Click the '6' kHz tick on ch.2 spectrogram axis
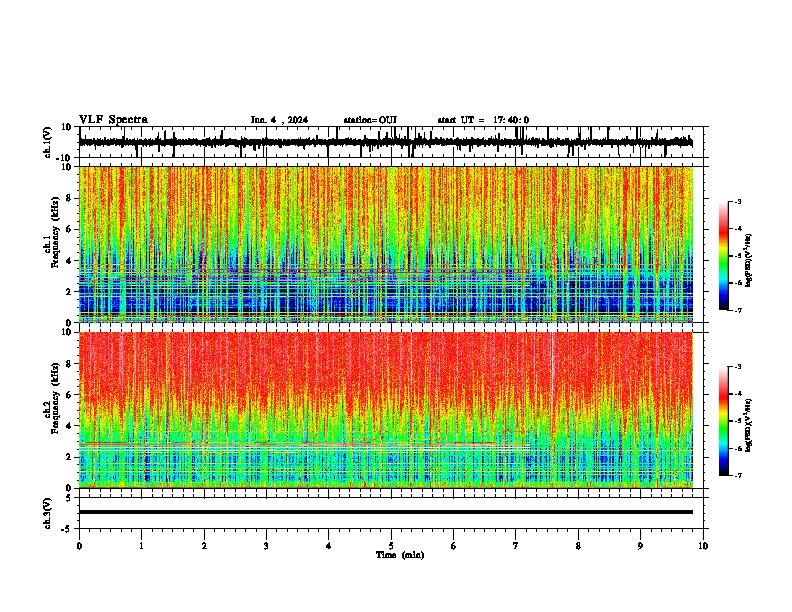This screenshot has height=612, width=792. 69,394
